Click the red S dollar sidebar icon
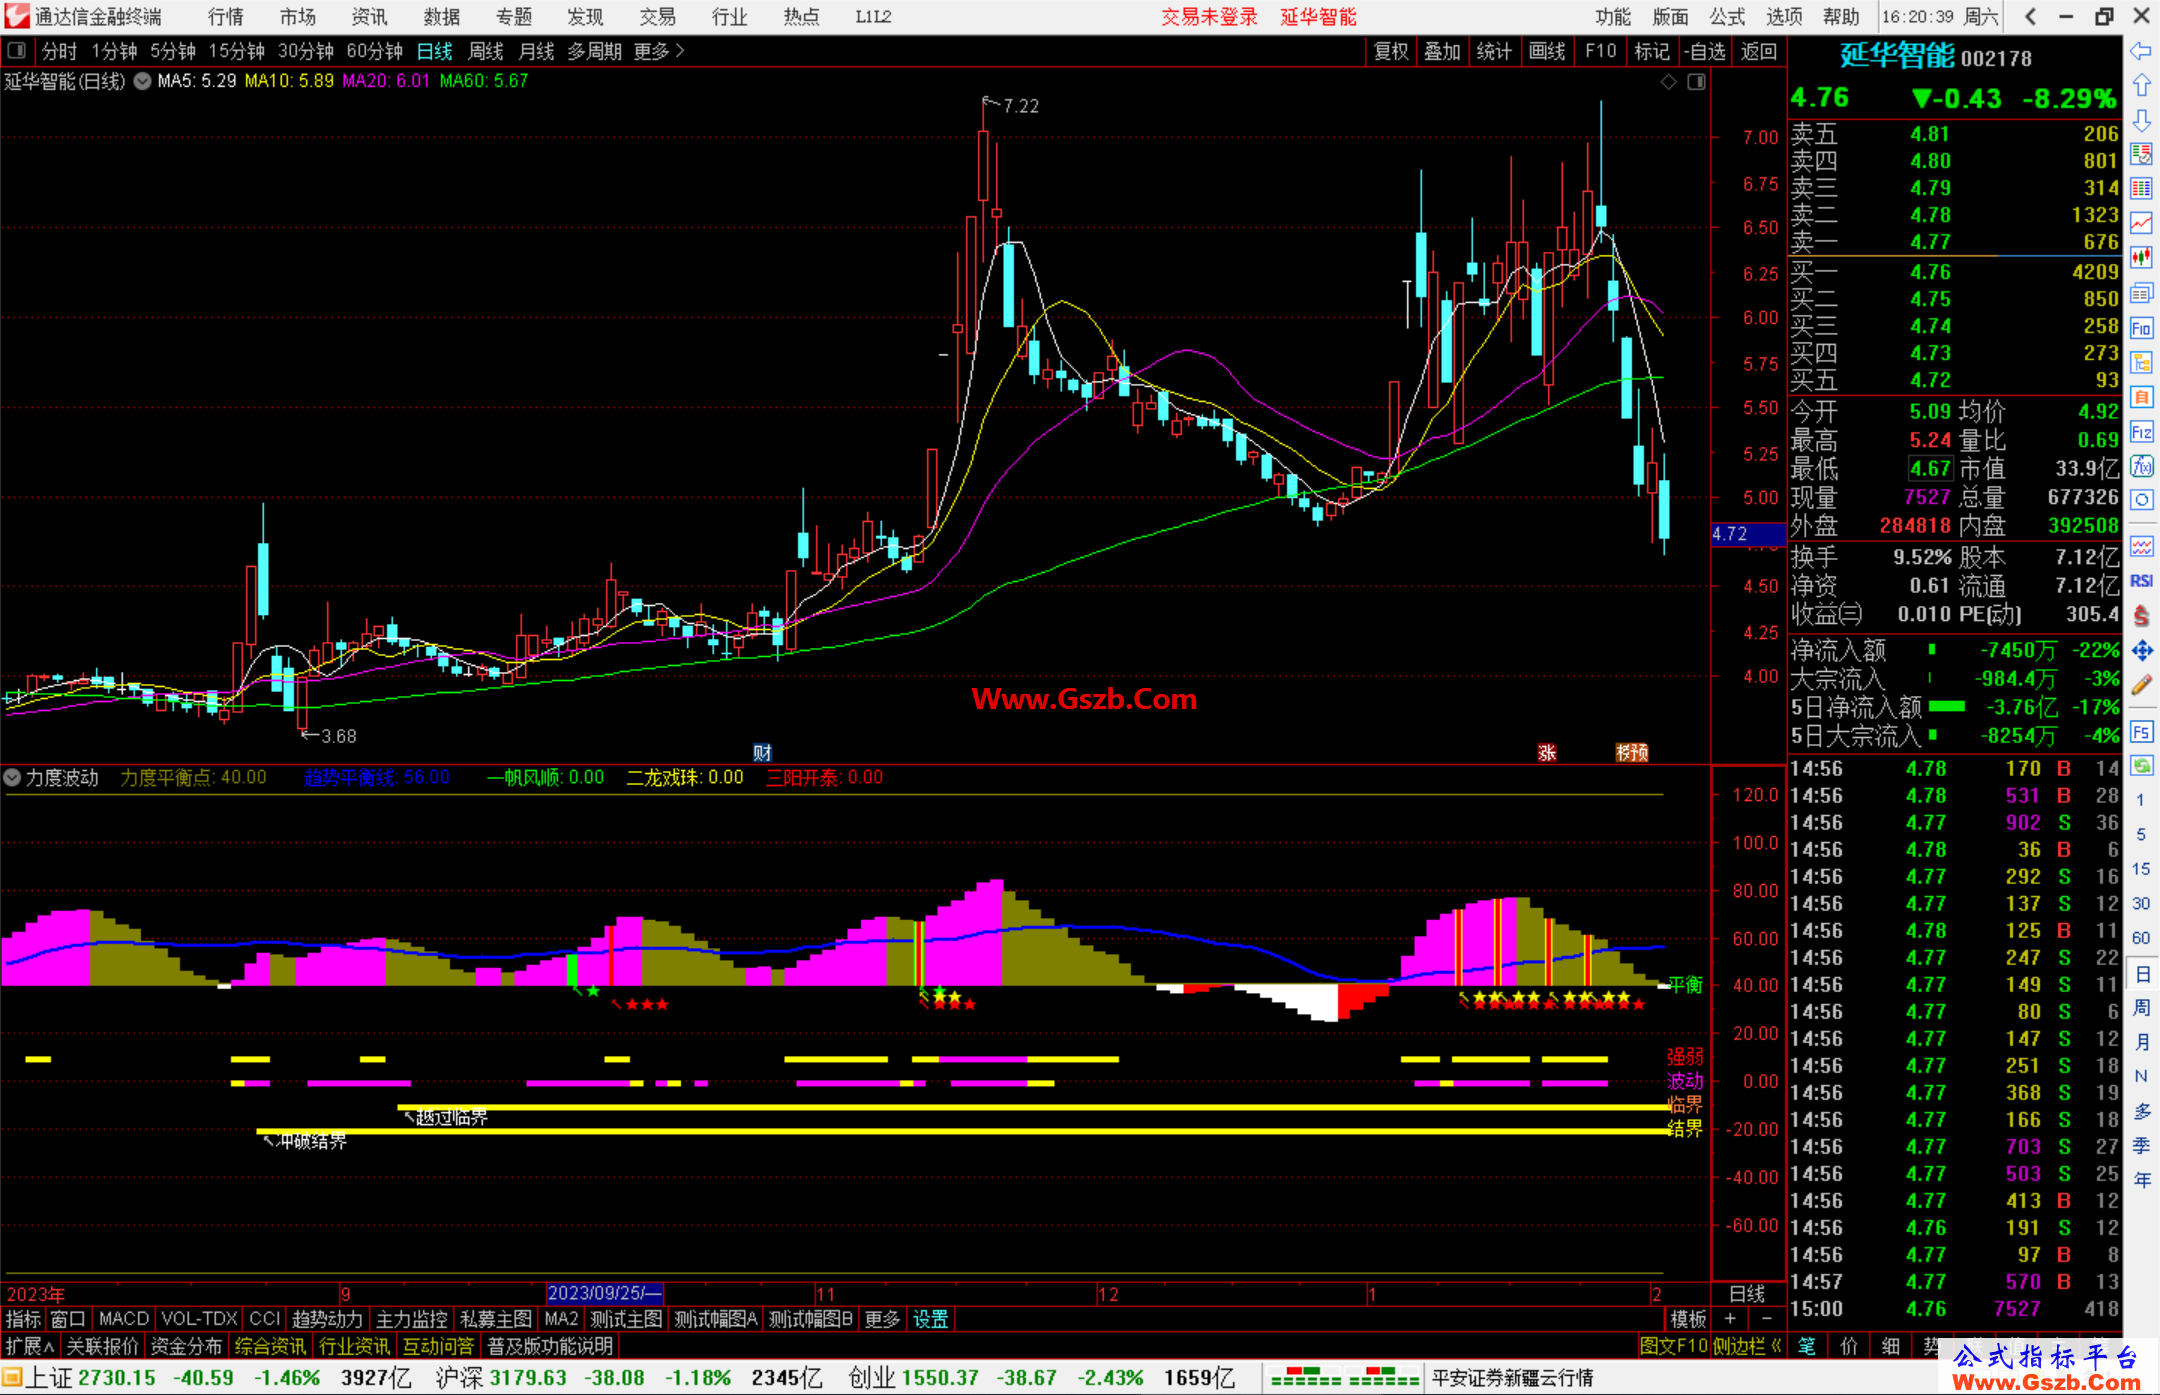 click(2141, 616)
